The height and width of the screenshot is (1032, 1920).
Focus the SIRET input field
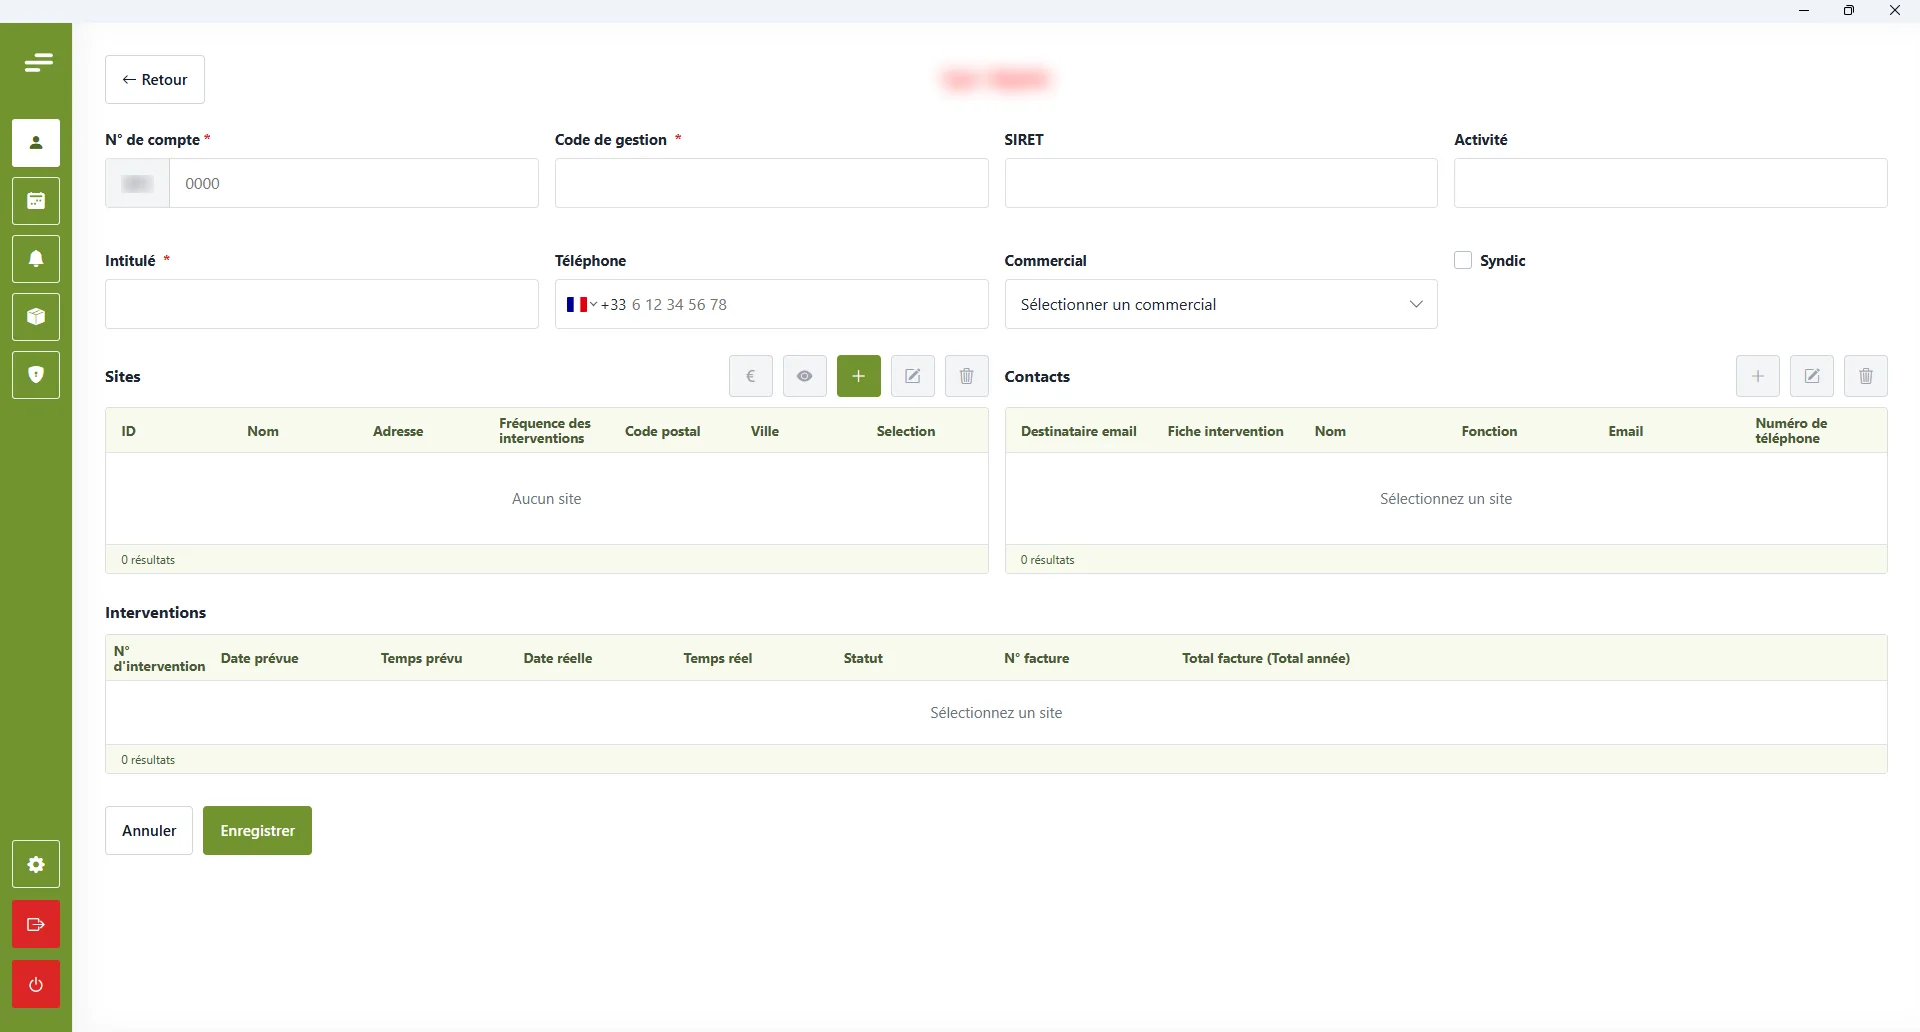1221,183
